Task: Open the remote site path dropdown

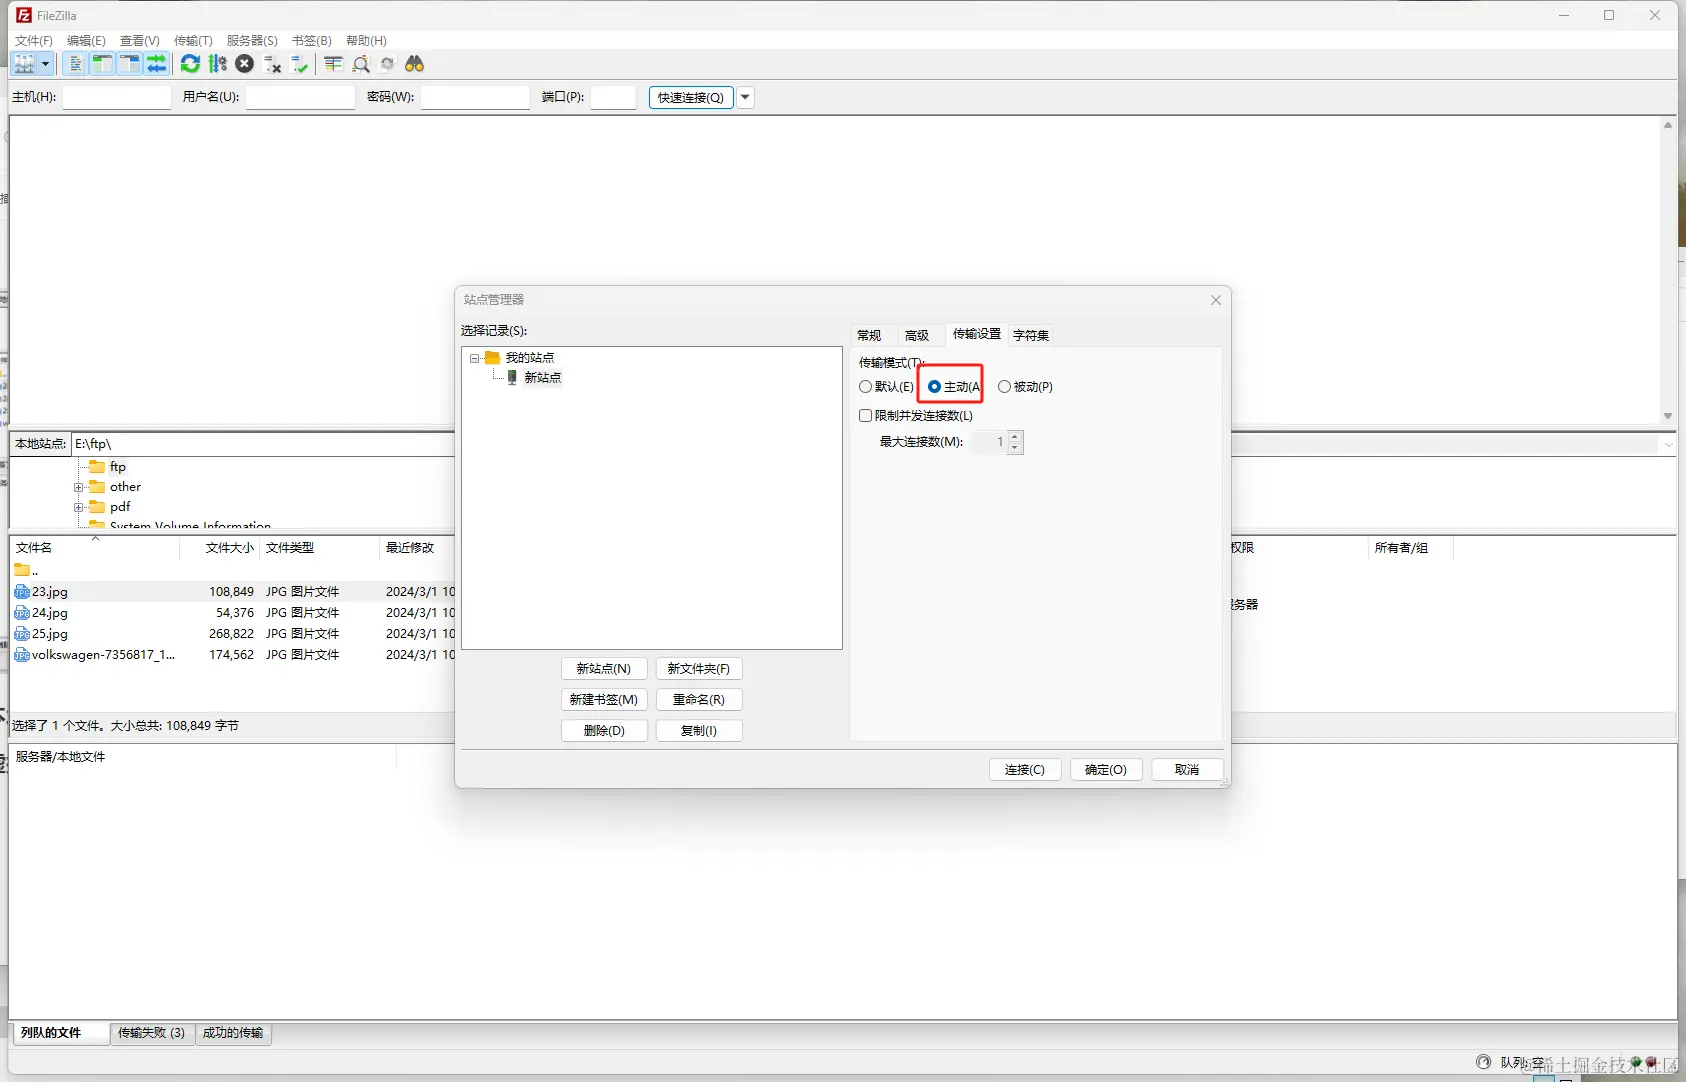Action: [1668, 444]
